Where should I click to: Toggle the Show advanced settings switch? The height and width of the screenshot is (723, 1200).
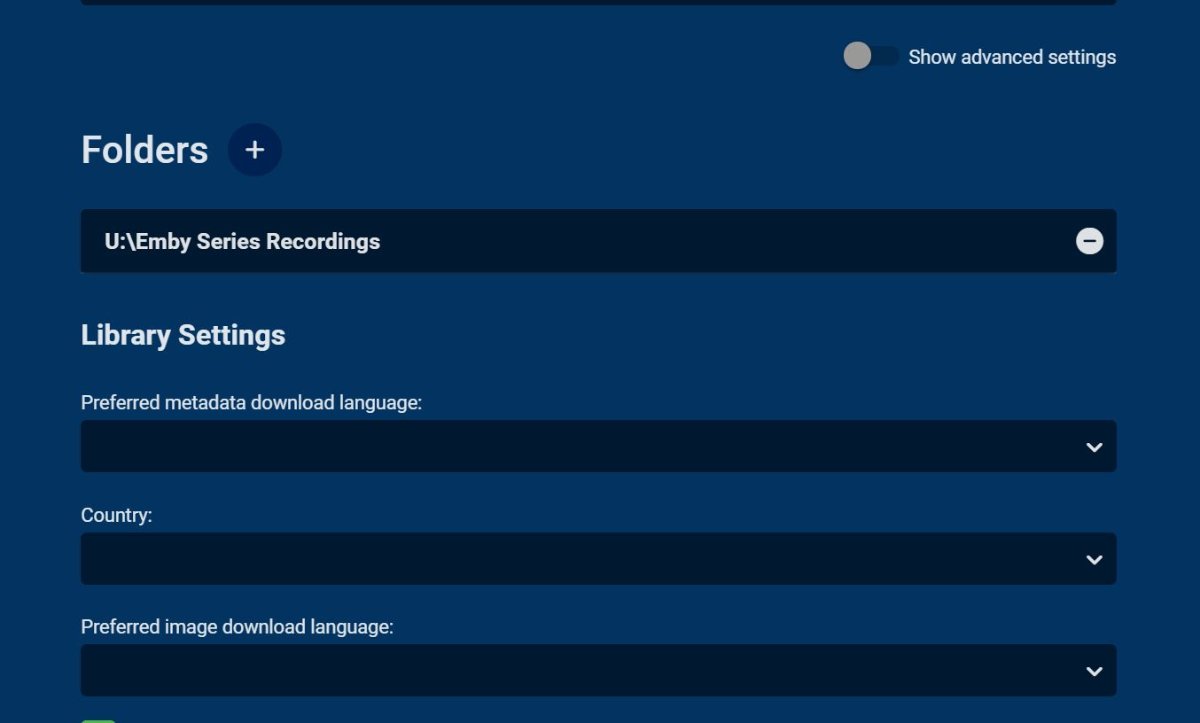pos(871,56)
